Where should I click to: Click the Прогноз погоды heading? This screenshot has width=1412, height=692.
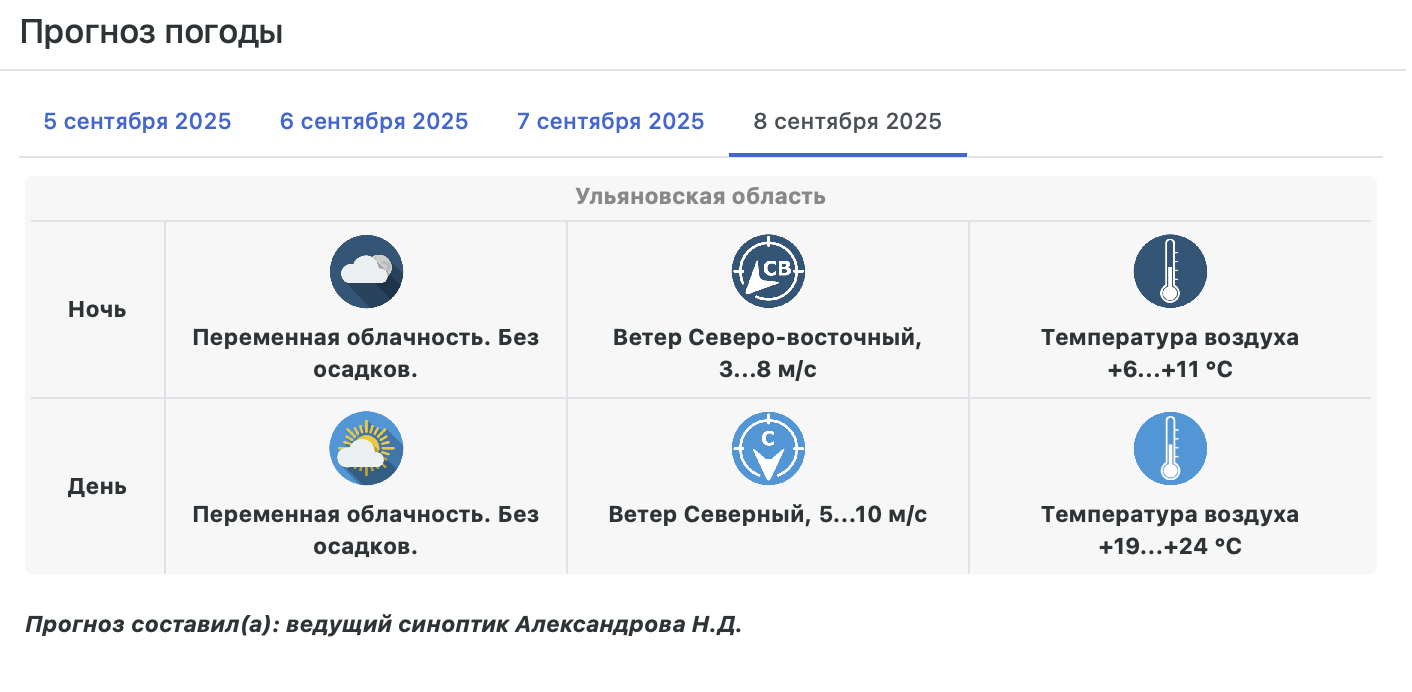coord(152,32)
